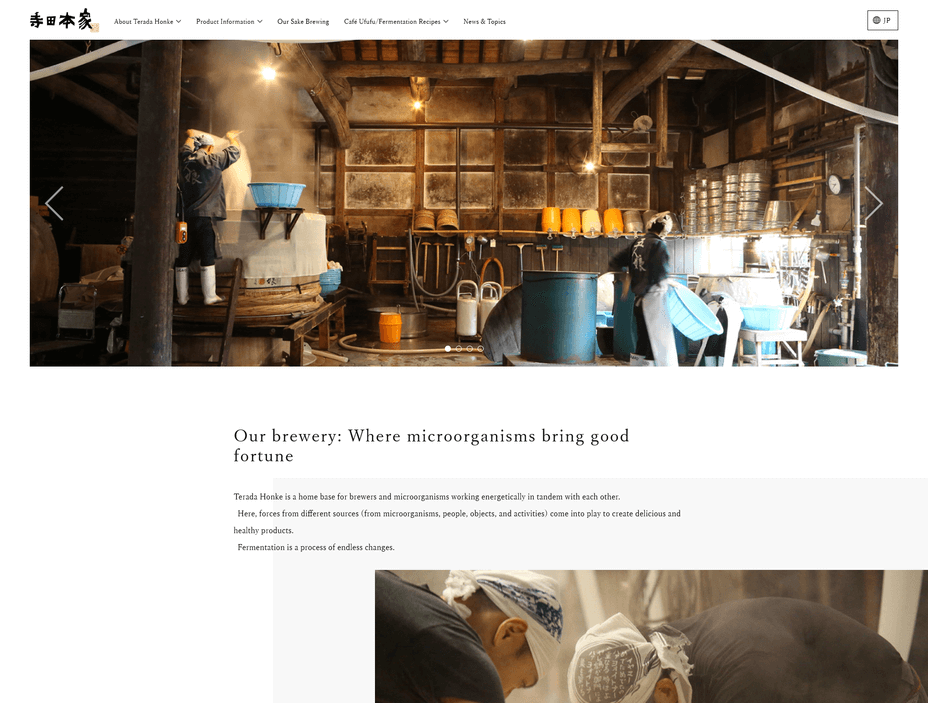The width and height of the screenshot is (928, 703).
Task: Click the photo of brewers wearing headscarves
Action: [x=651, y=636]
